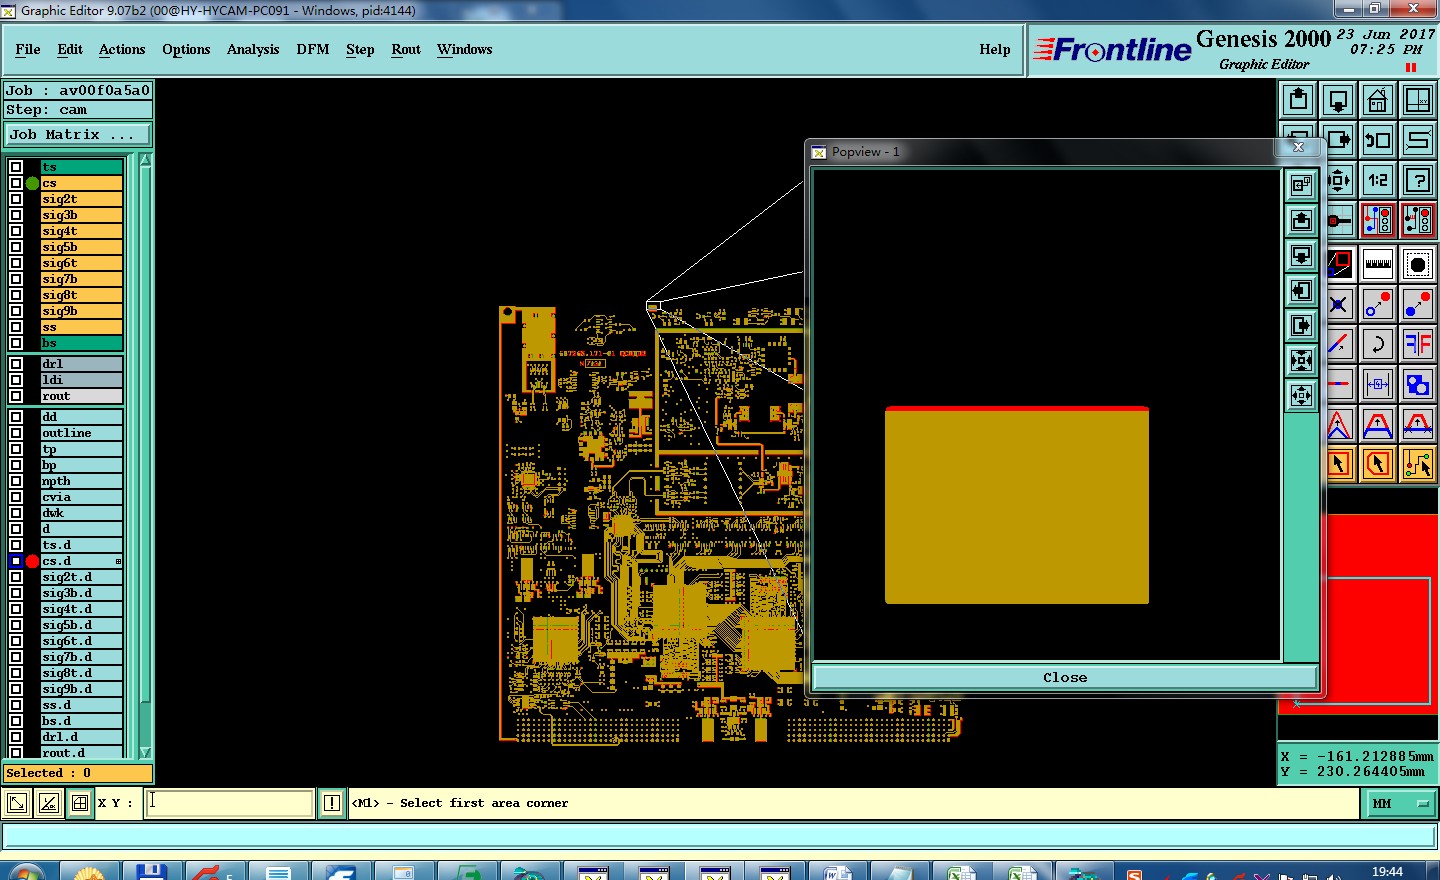Open the Analysis menu
The width and height of the screenshot is (1440, 880).
point(253,49)
